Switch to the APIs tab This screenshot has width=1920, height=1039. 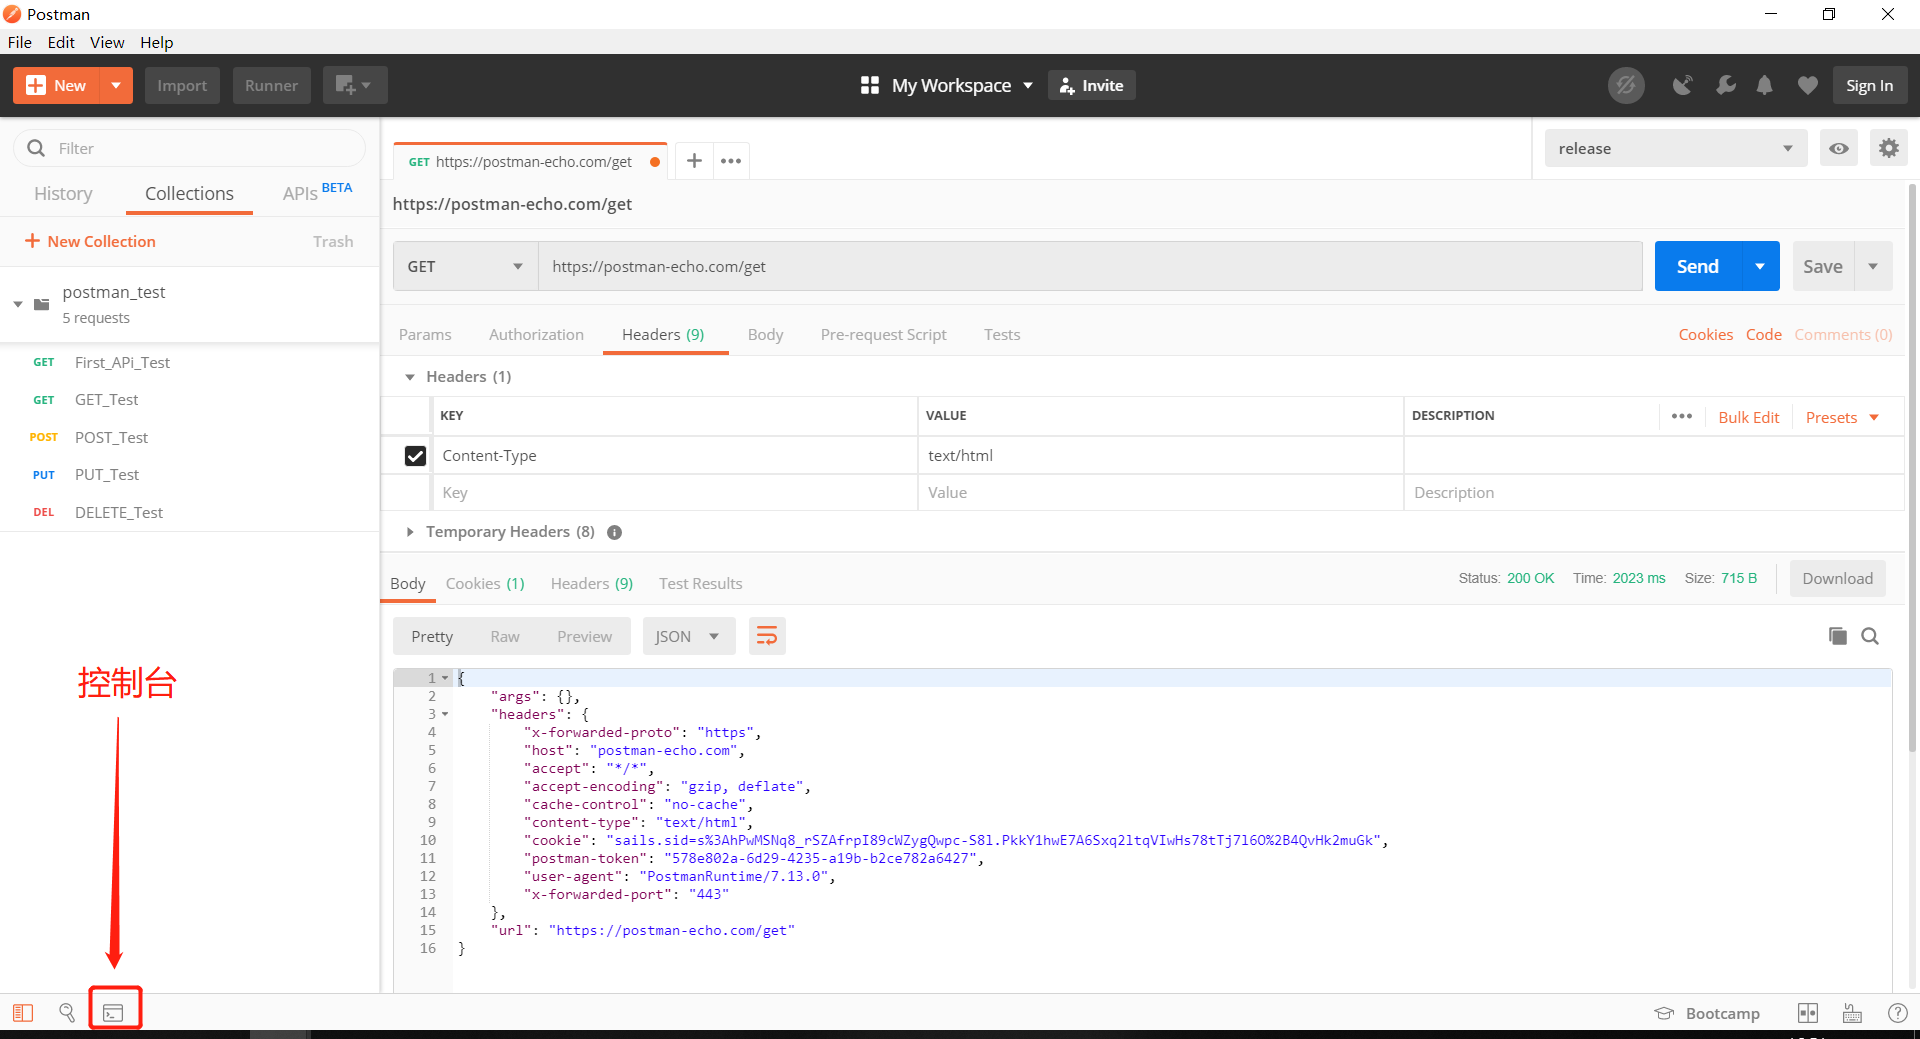coord(317,192)
